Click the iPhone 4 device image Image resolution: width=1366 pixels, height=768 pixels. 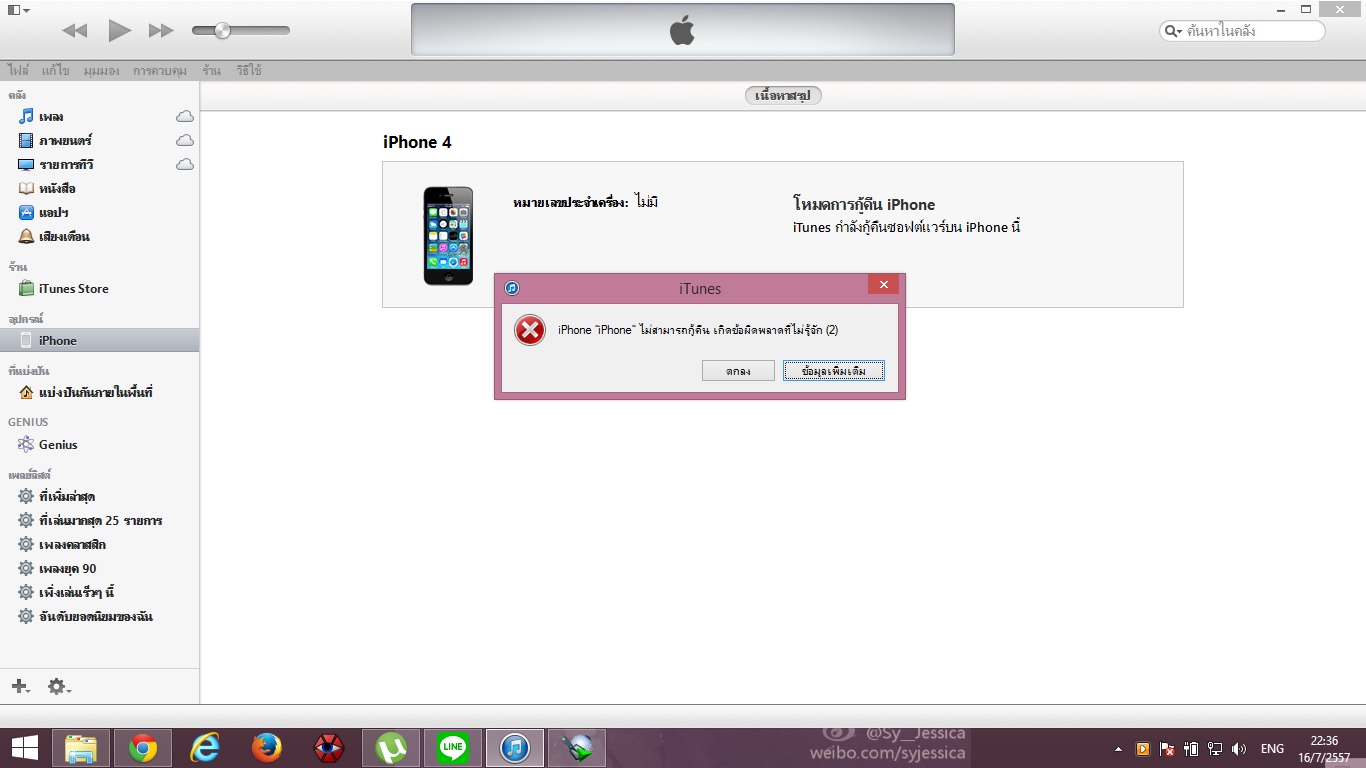click(448, 236)
